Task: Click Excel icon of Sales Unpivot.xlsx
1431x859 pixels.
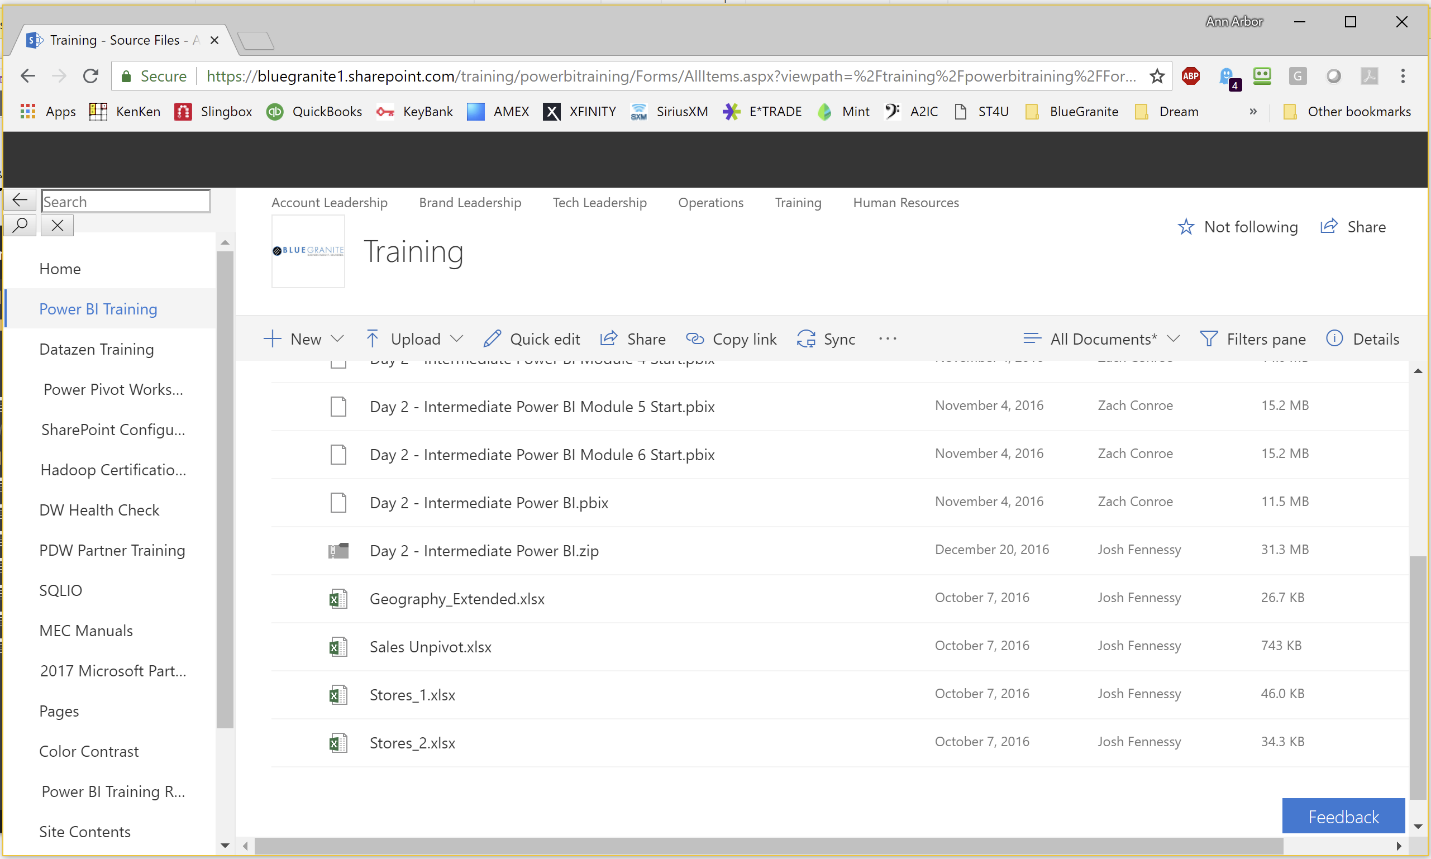Action: 339,647
